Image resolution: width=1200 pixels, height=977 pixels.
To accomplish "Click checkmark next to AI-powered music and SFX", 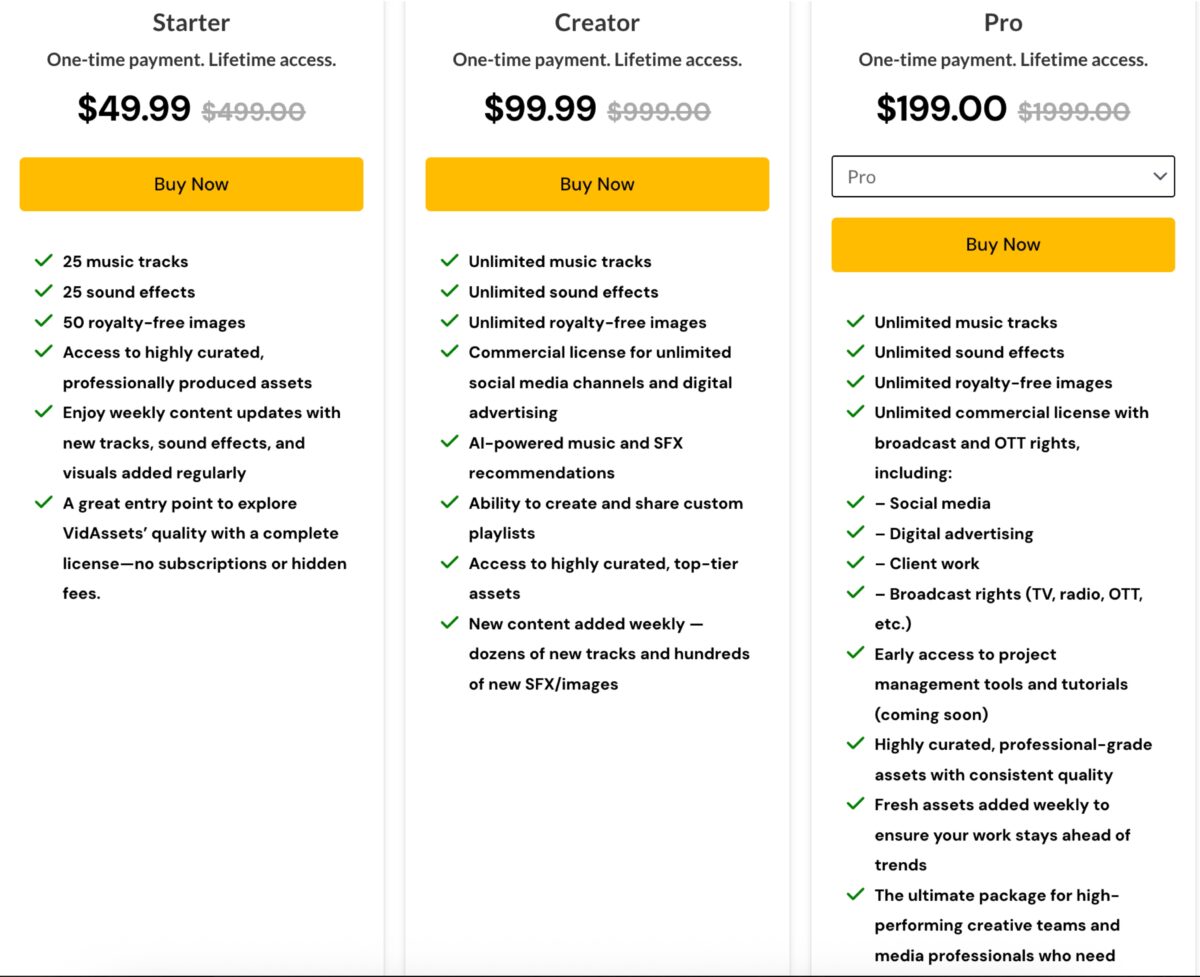I will click(449, 441).
